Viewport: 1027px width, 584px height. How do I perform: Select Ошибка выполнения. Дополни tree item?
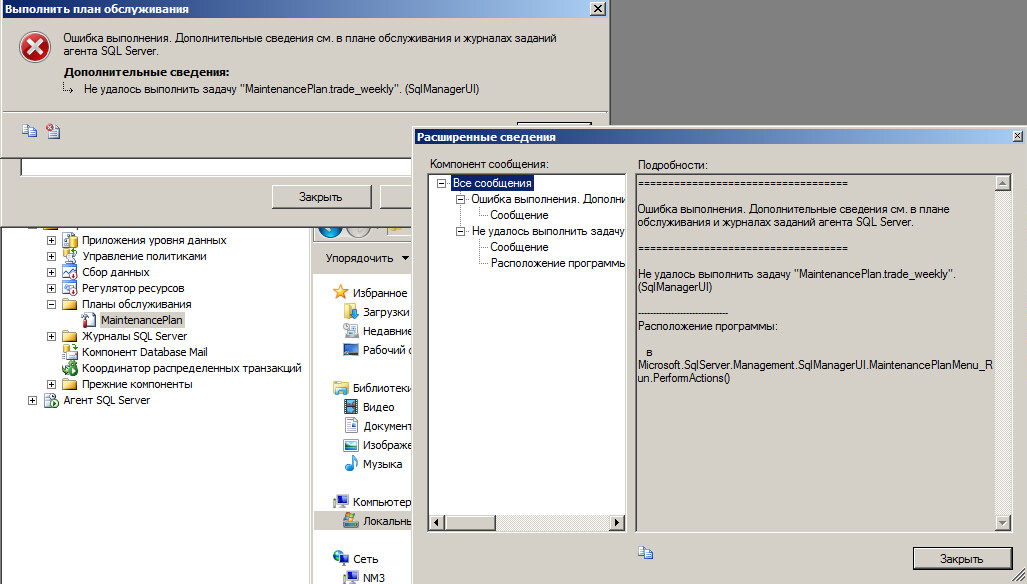click(x=548, y=199)
